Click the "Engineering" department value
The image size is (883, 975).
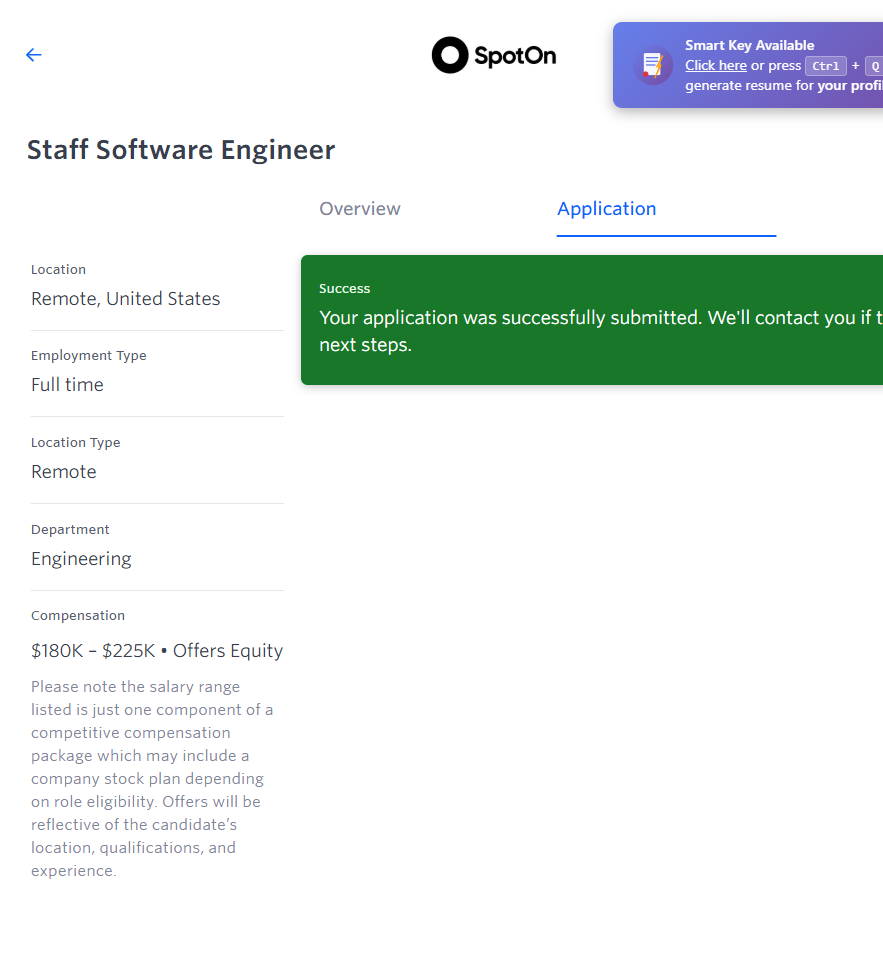(x=82, y=559)
